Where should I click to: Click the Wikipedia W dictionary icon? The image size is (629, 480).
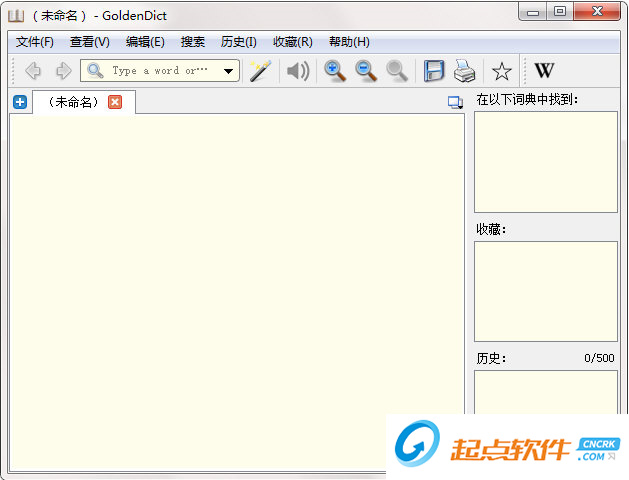coord(544,71)
